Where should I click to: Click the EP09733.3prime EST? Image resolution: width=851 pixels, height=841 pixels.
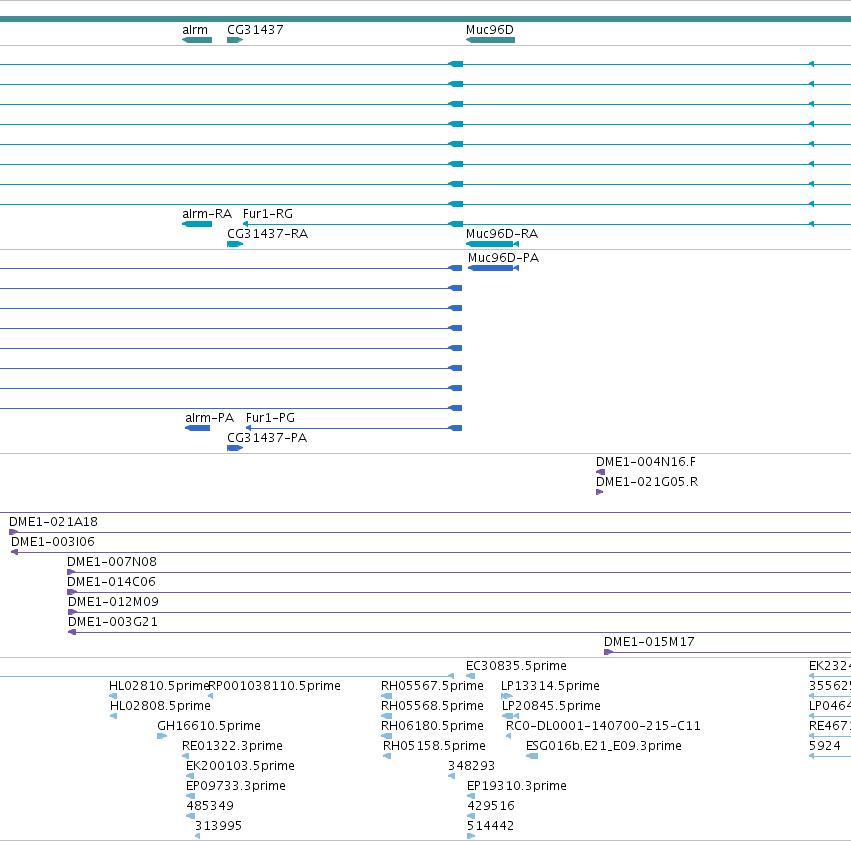tap(190, 796)
